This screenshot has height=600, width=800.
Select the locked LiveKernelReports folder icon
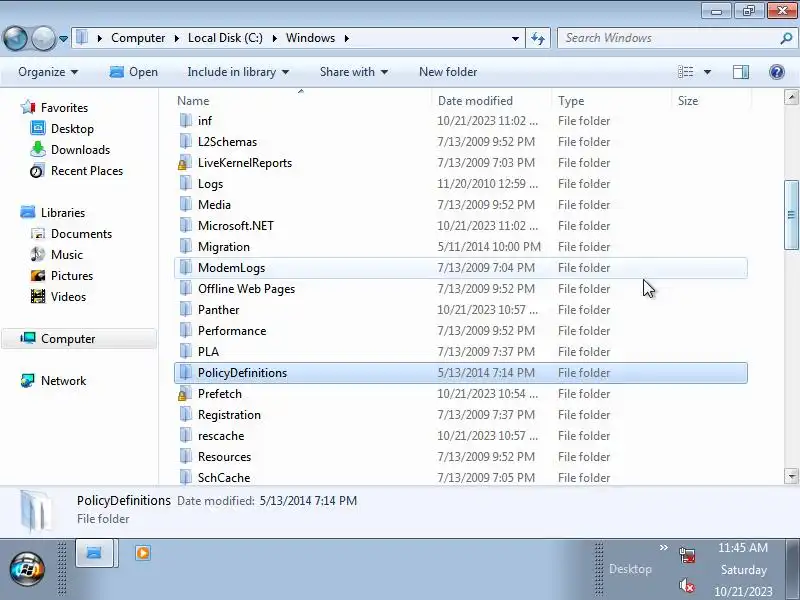point(185,163)
